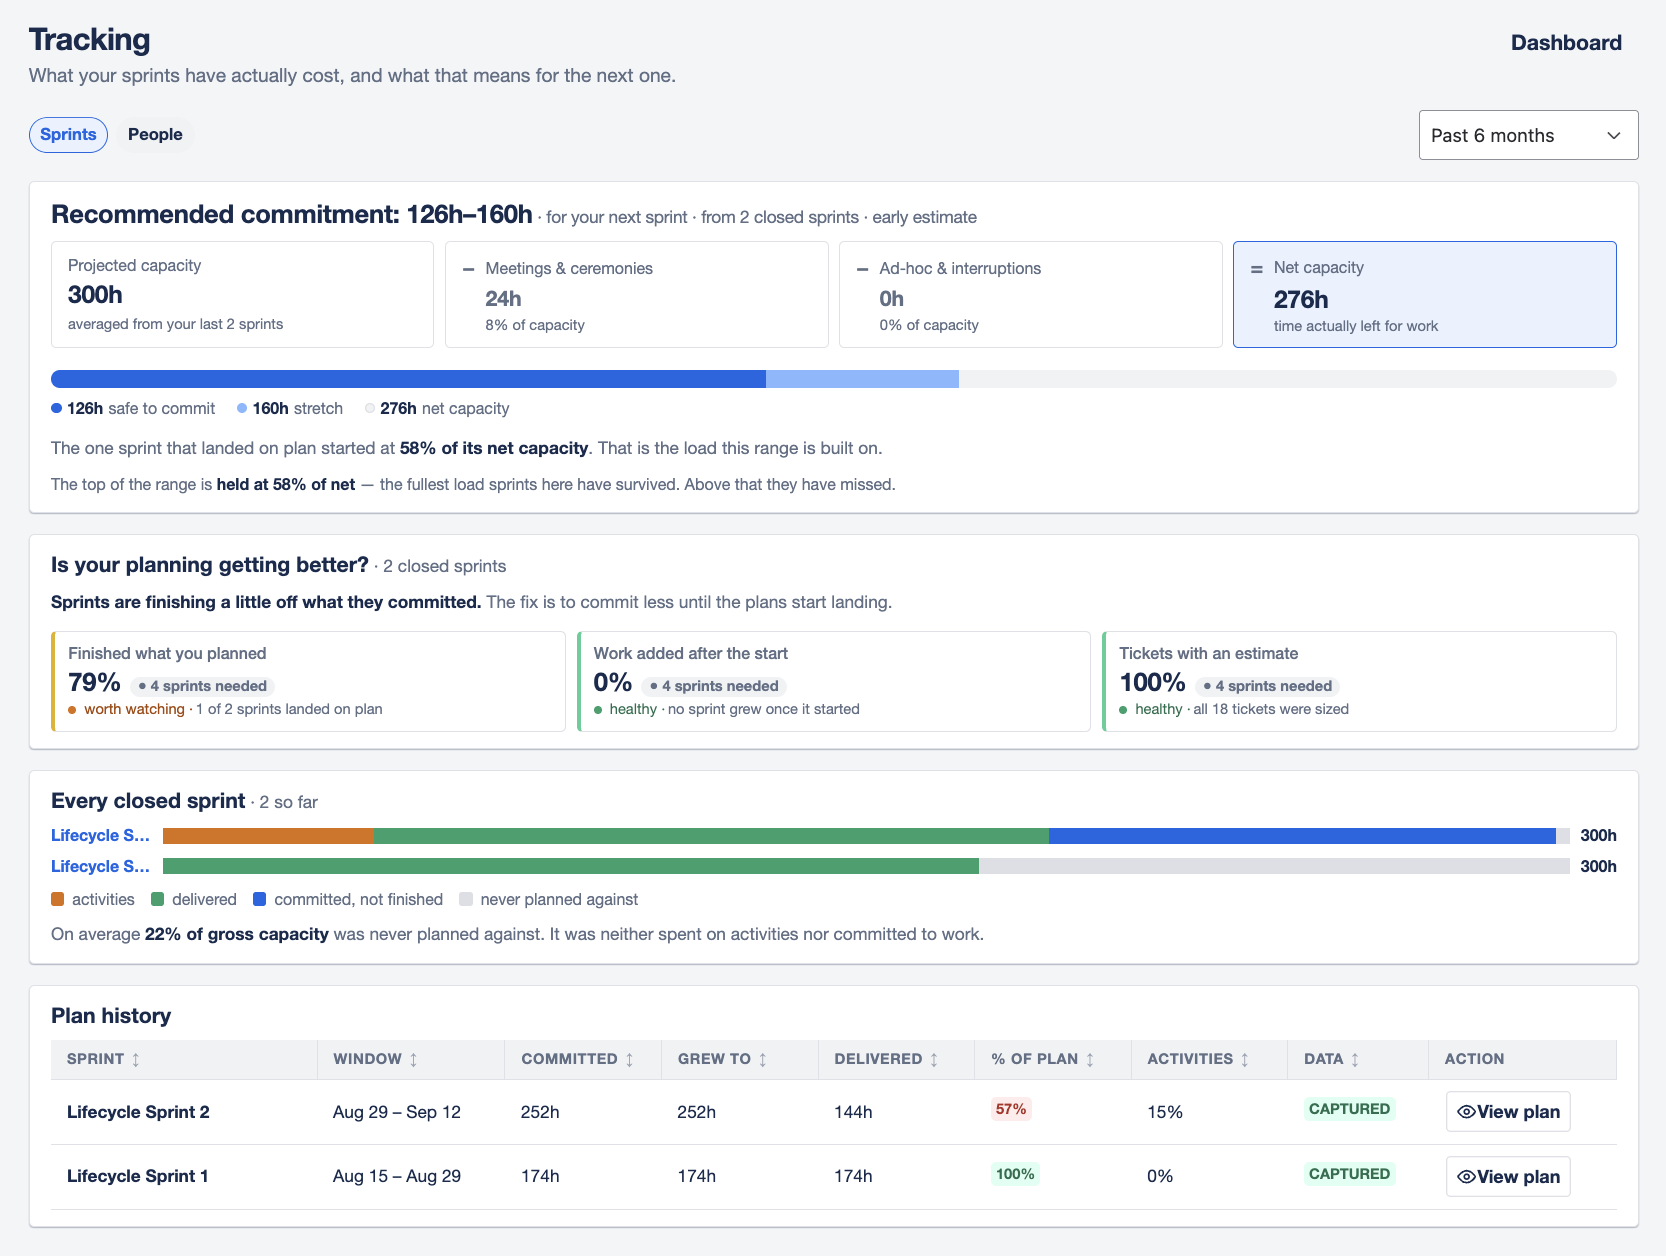Click the 100% of plan badge
This screenshot has width=1666, height=1256.
point(1015,1174)
